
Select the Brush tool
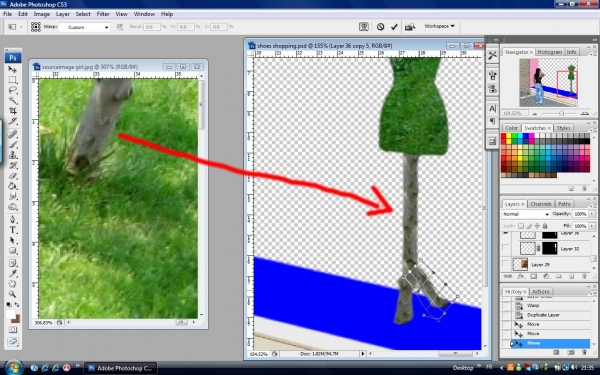pyautogui.click(x=13, y=145)
